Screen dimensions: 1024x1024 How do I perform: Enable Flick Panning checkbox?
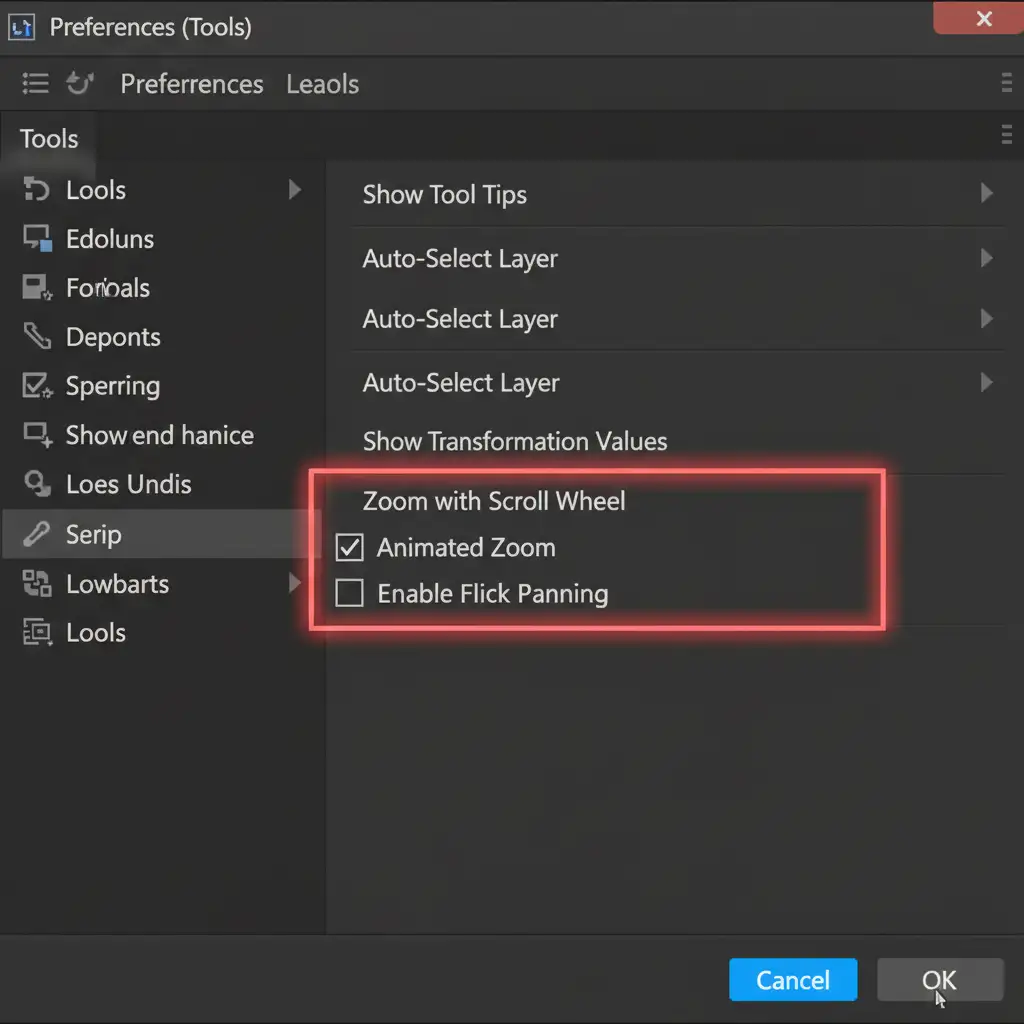349,594
